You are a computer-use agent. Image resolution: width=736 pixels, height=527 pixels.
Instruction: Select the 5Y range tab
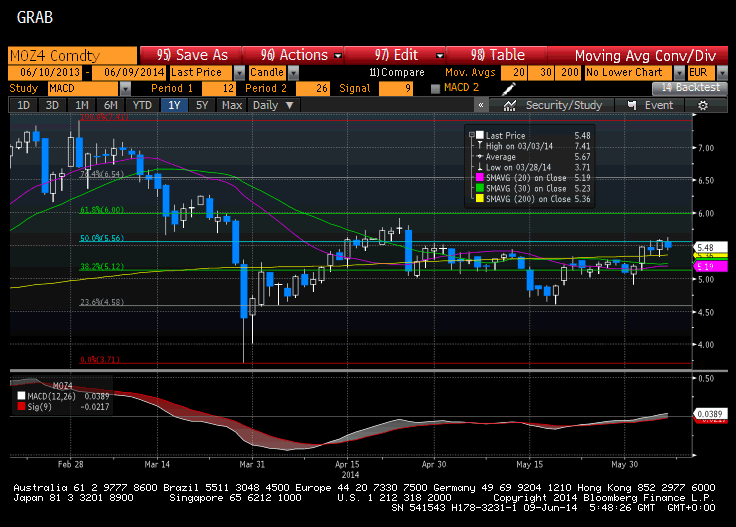pos(202,105)
